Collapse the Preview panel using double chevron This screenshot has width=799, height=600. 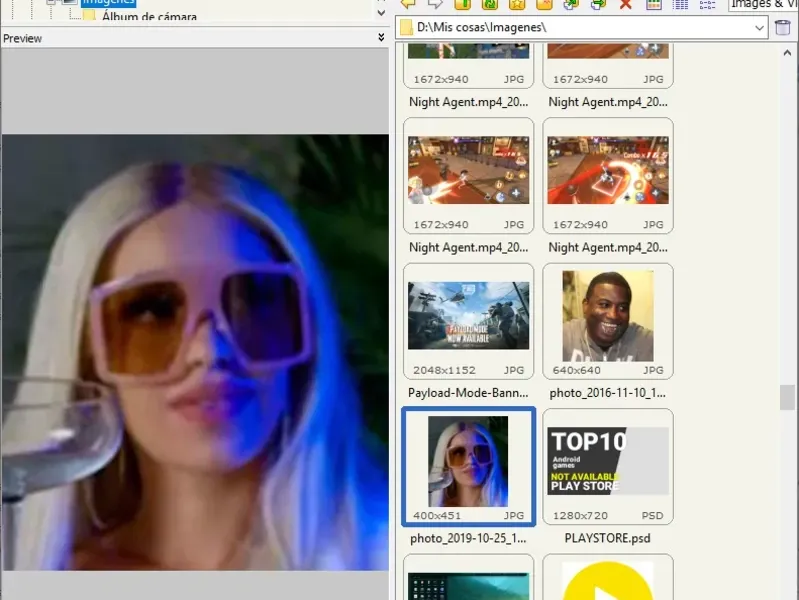tap(381, 38)
